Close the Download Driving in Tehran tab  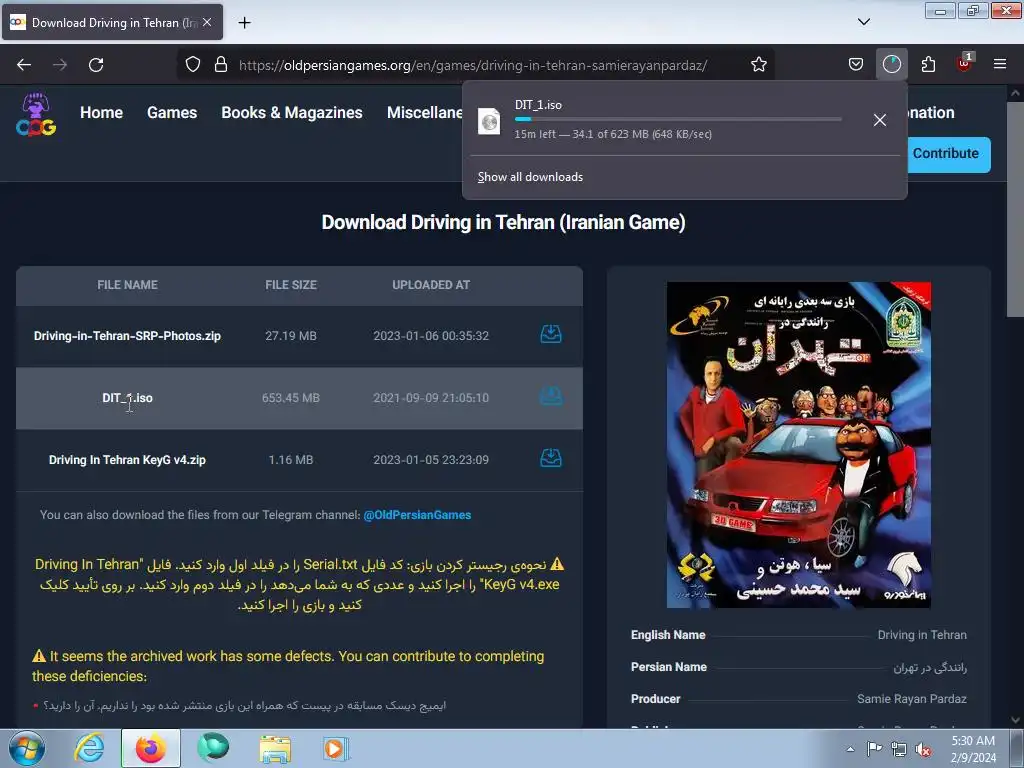click(207, 22)
